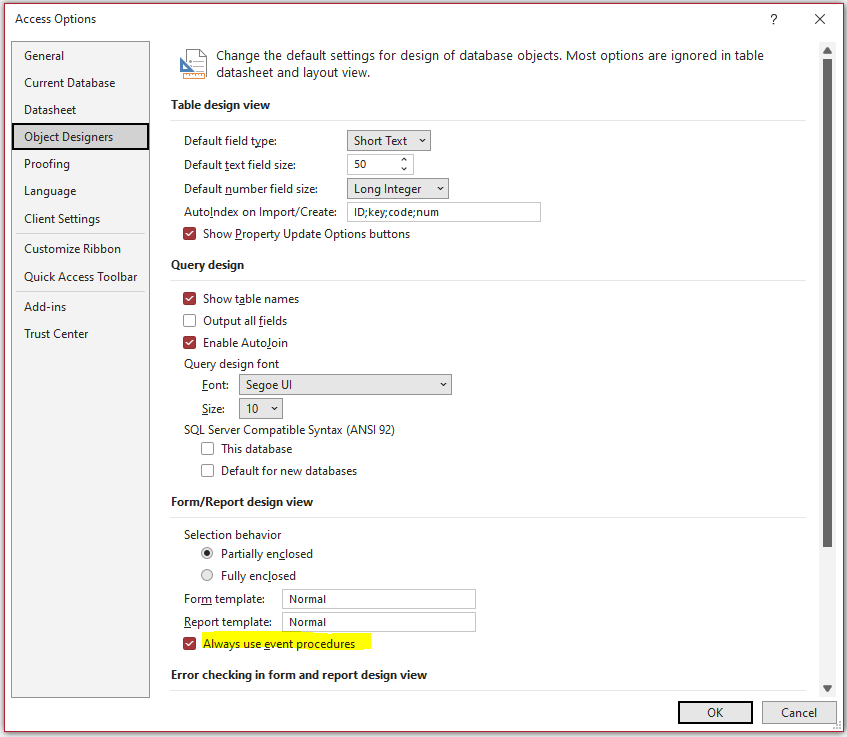This screenshot has width=847, height=737.
Task: Confirm options with OK button
Action: [715, 713]
